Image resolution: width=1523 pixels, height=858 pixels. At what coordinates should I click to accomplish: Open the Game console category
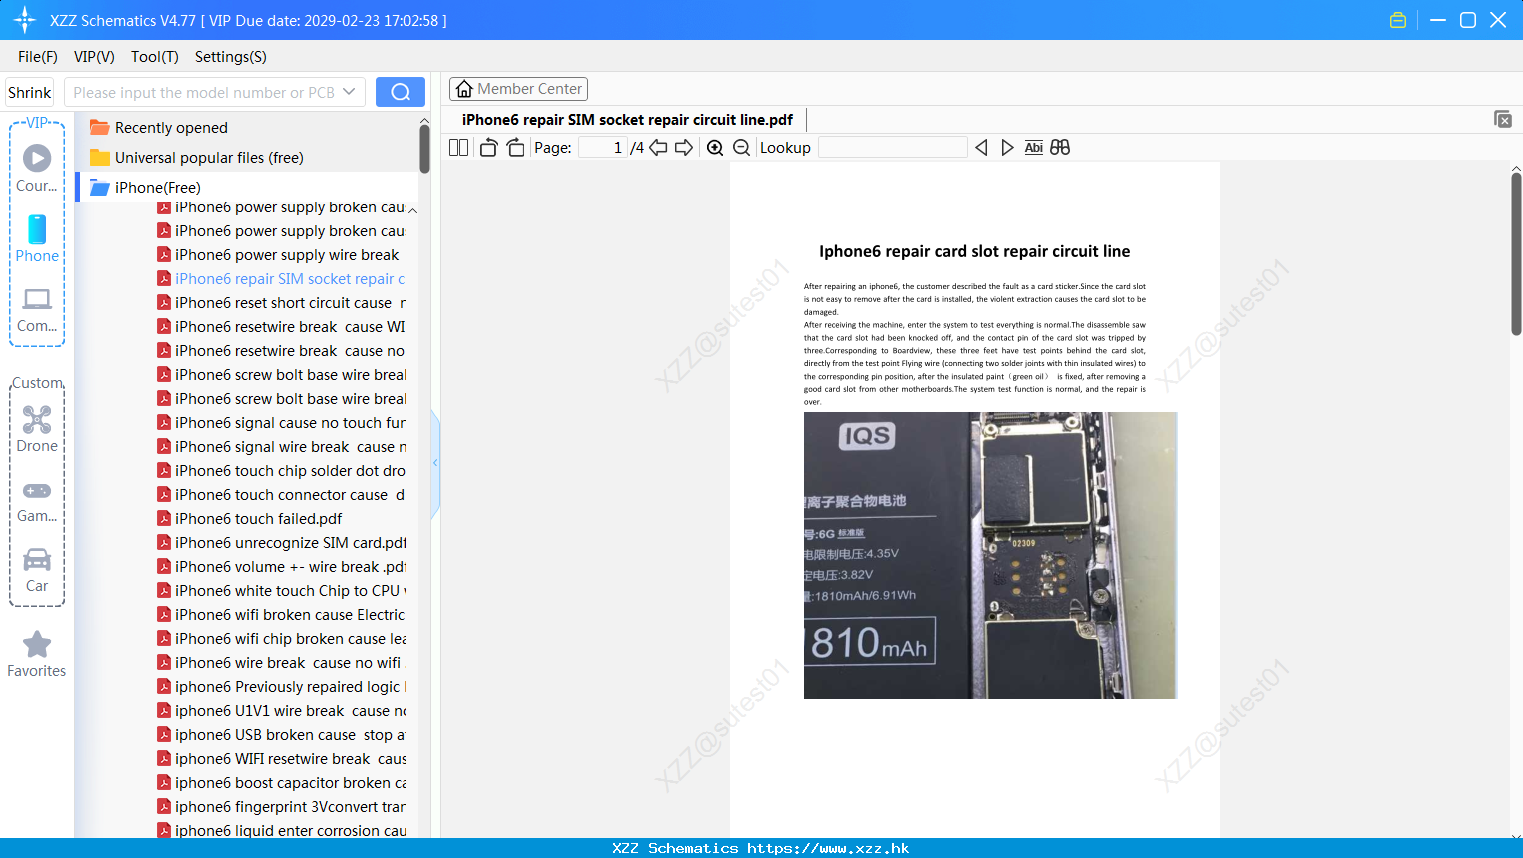pos(37,501)
